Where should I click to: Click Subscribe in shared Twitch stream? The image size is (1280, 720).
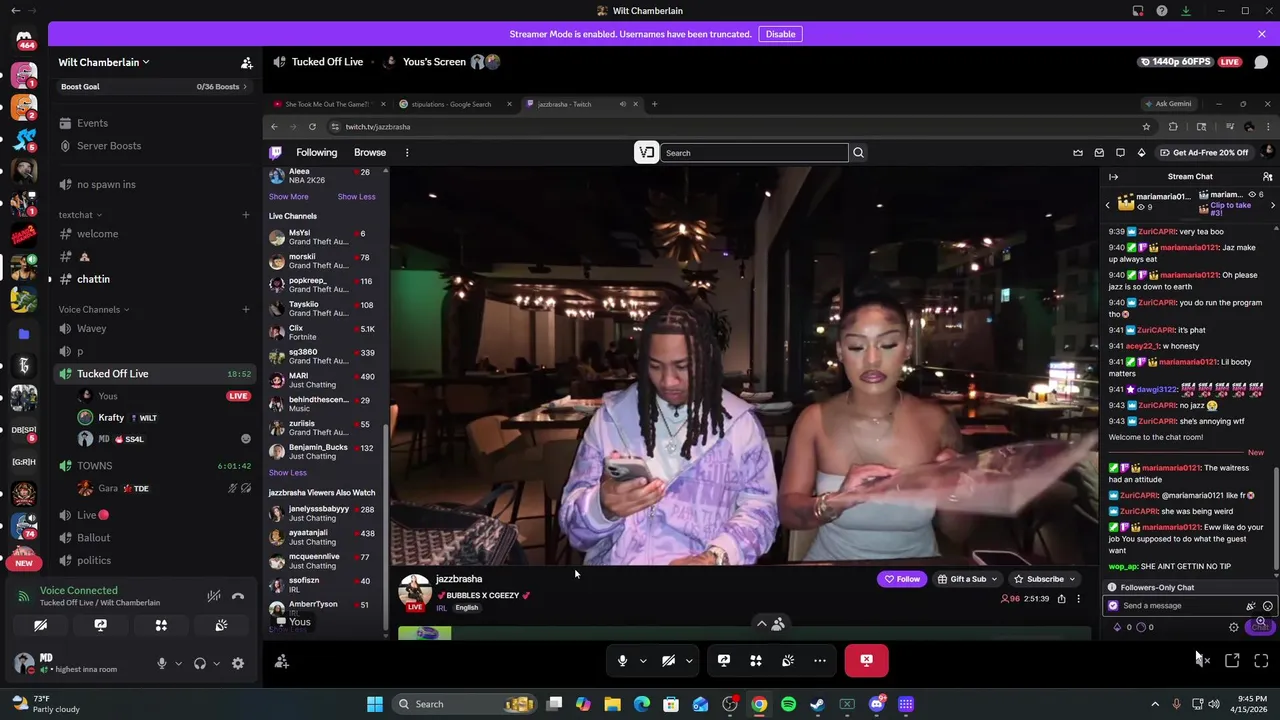click(x=1044, y=579)
